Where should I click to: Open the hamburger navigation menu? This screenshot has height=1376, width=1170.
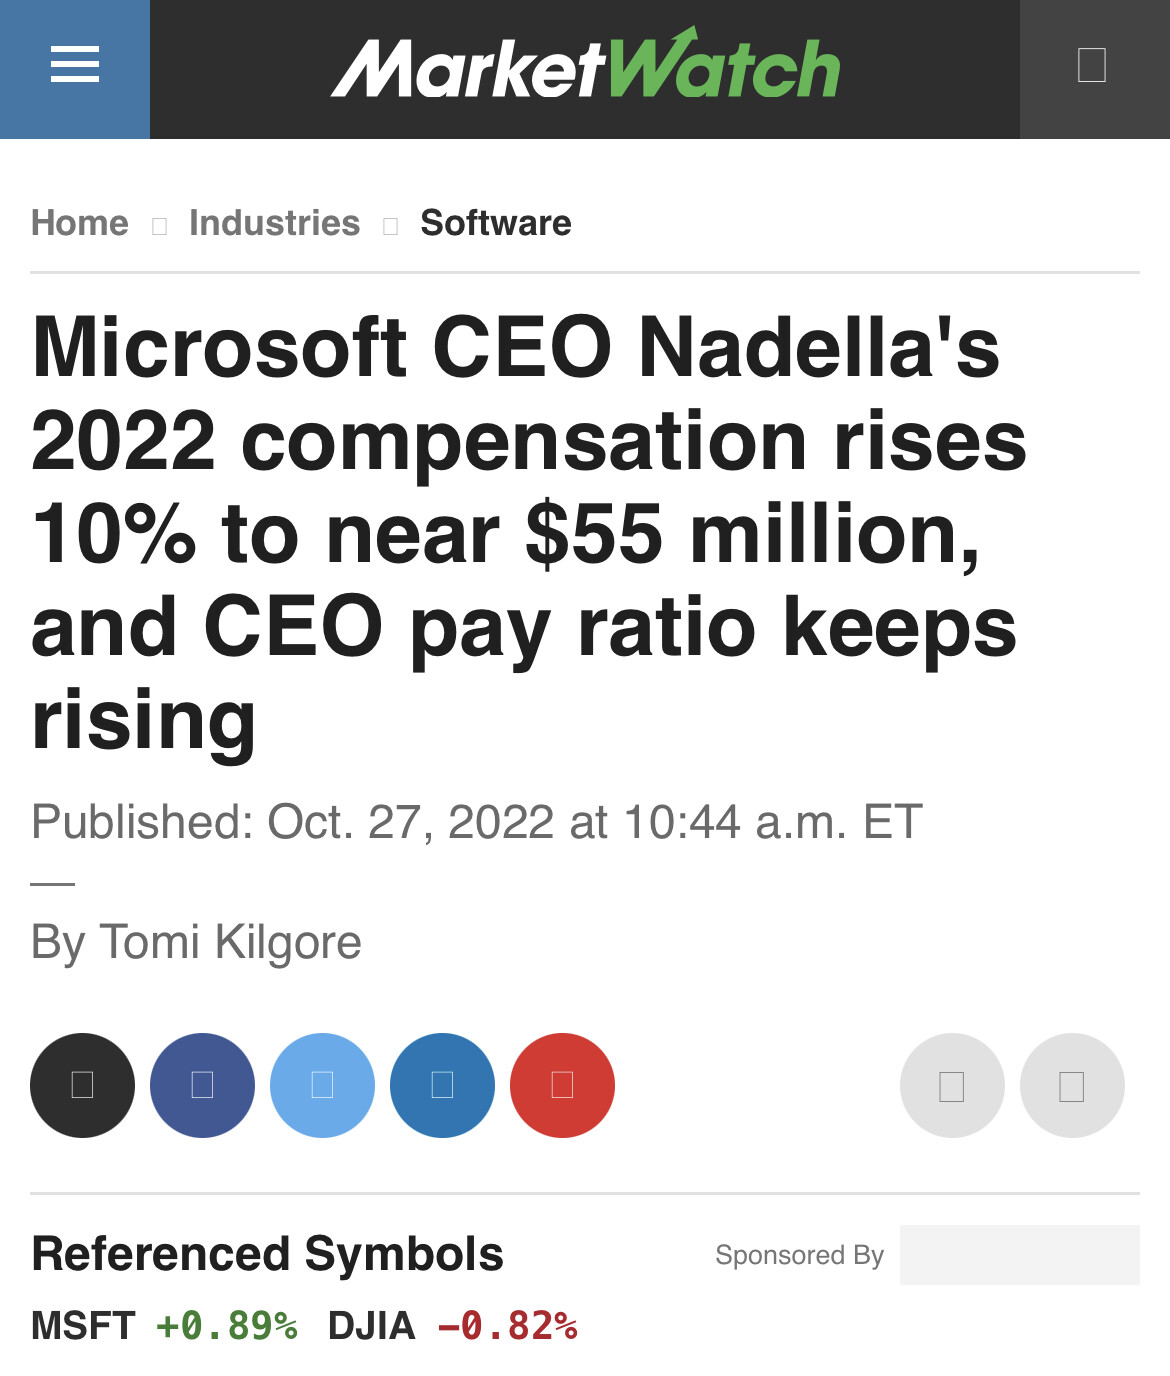[75, 66]
